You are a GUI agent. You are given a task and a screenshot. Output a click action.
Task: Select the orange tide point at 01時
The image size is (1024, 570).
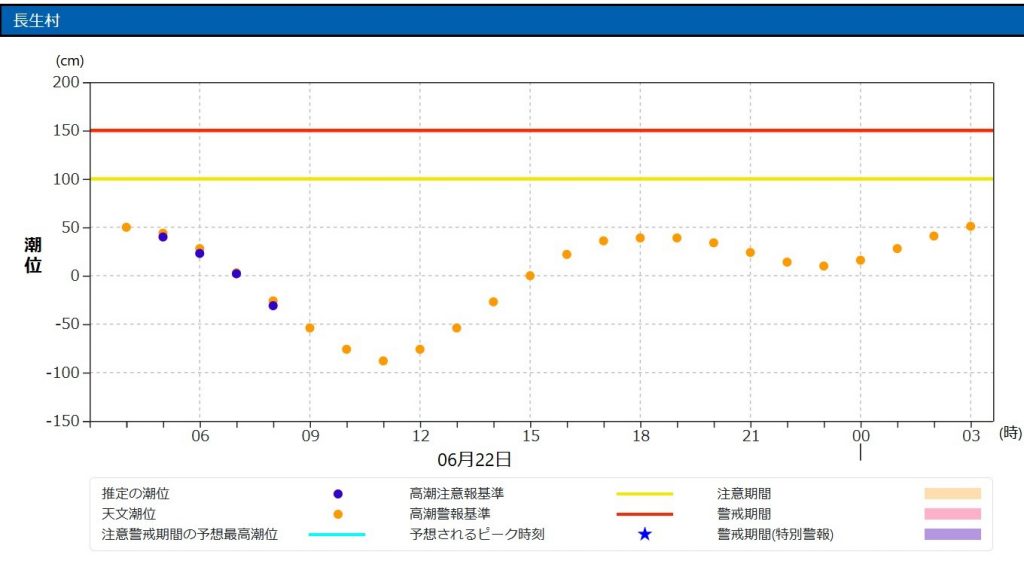897,248
